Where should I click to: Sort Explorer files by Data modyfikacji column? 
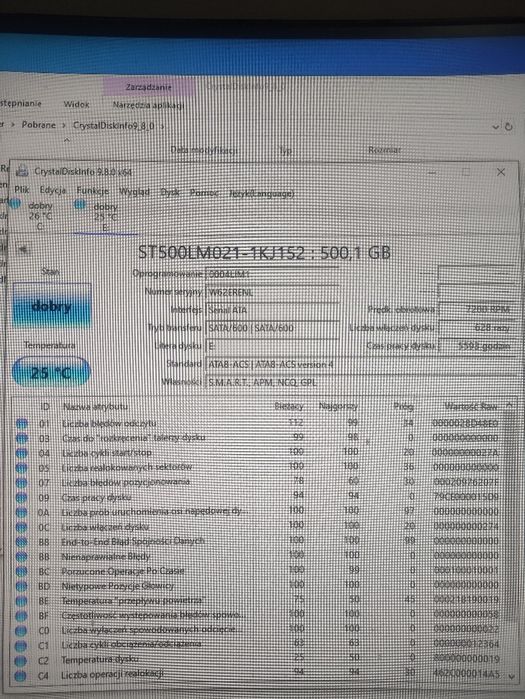pos(204,150)
